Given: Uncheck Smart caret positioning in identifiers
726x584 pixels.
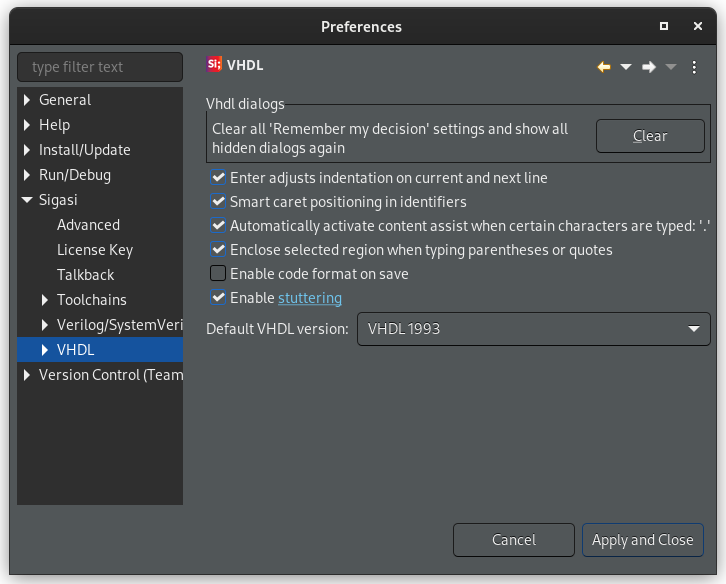Looking at the screenshot, I should [218, 201].
